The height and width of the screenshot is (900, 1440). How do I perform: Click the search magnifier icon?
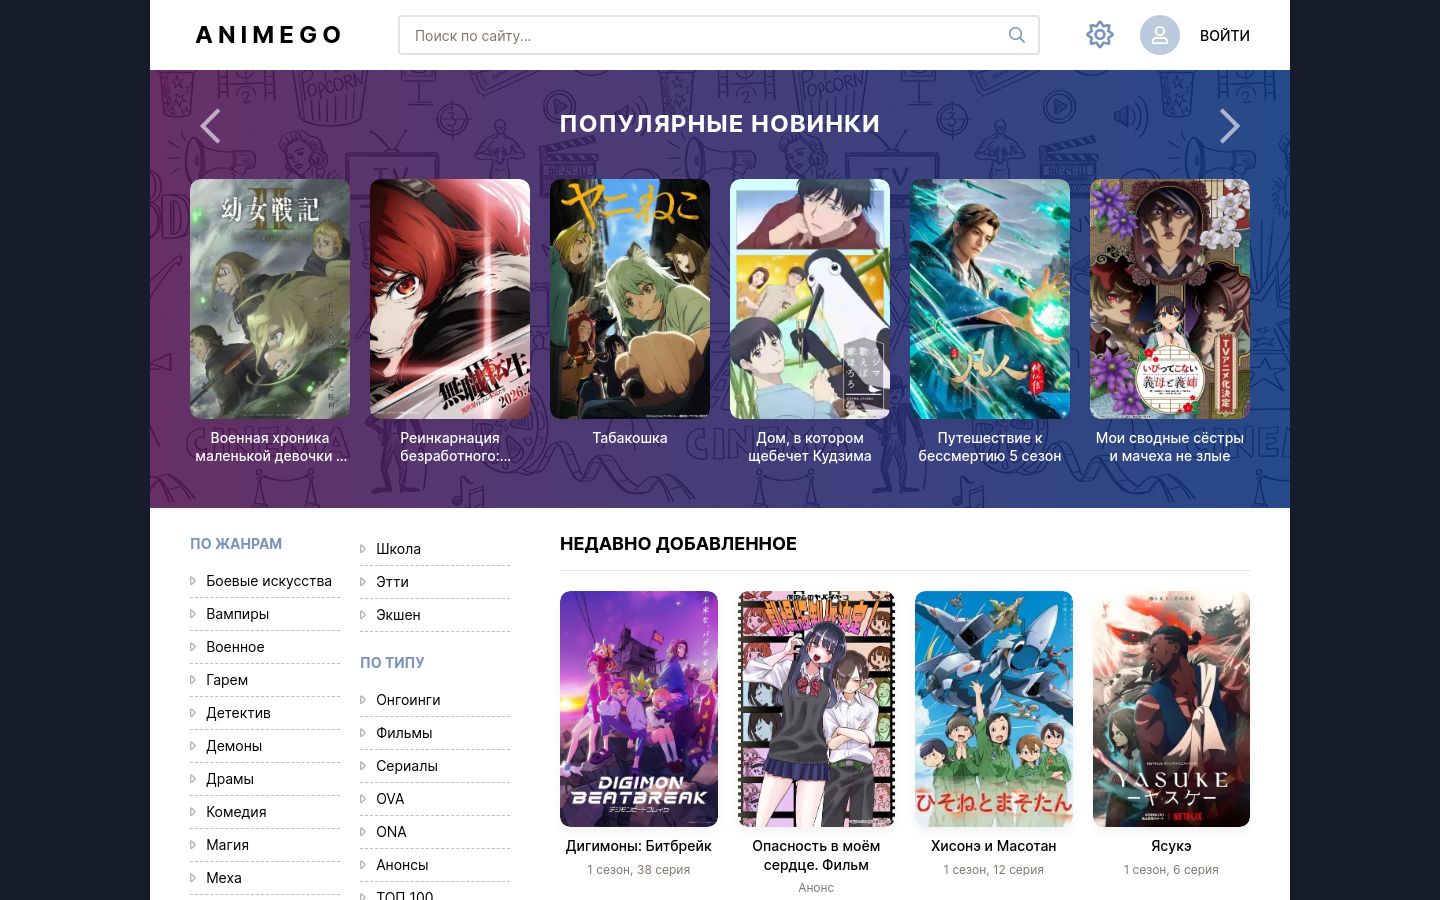(1016, 35)
